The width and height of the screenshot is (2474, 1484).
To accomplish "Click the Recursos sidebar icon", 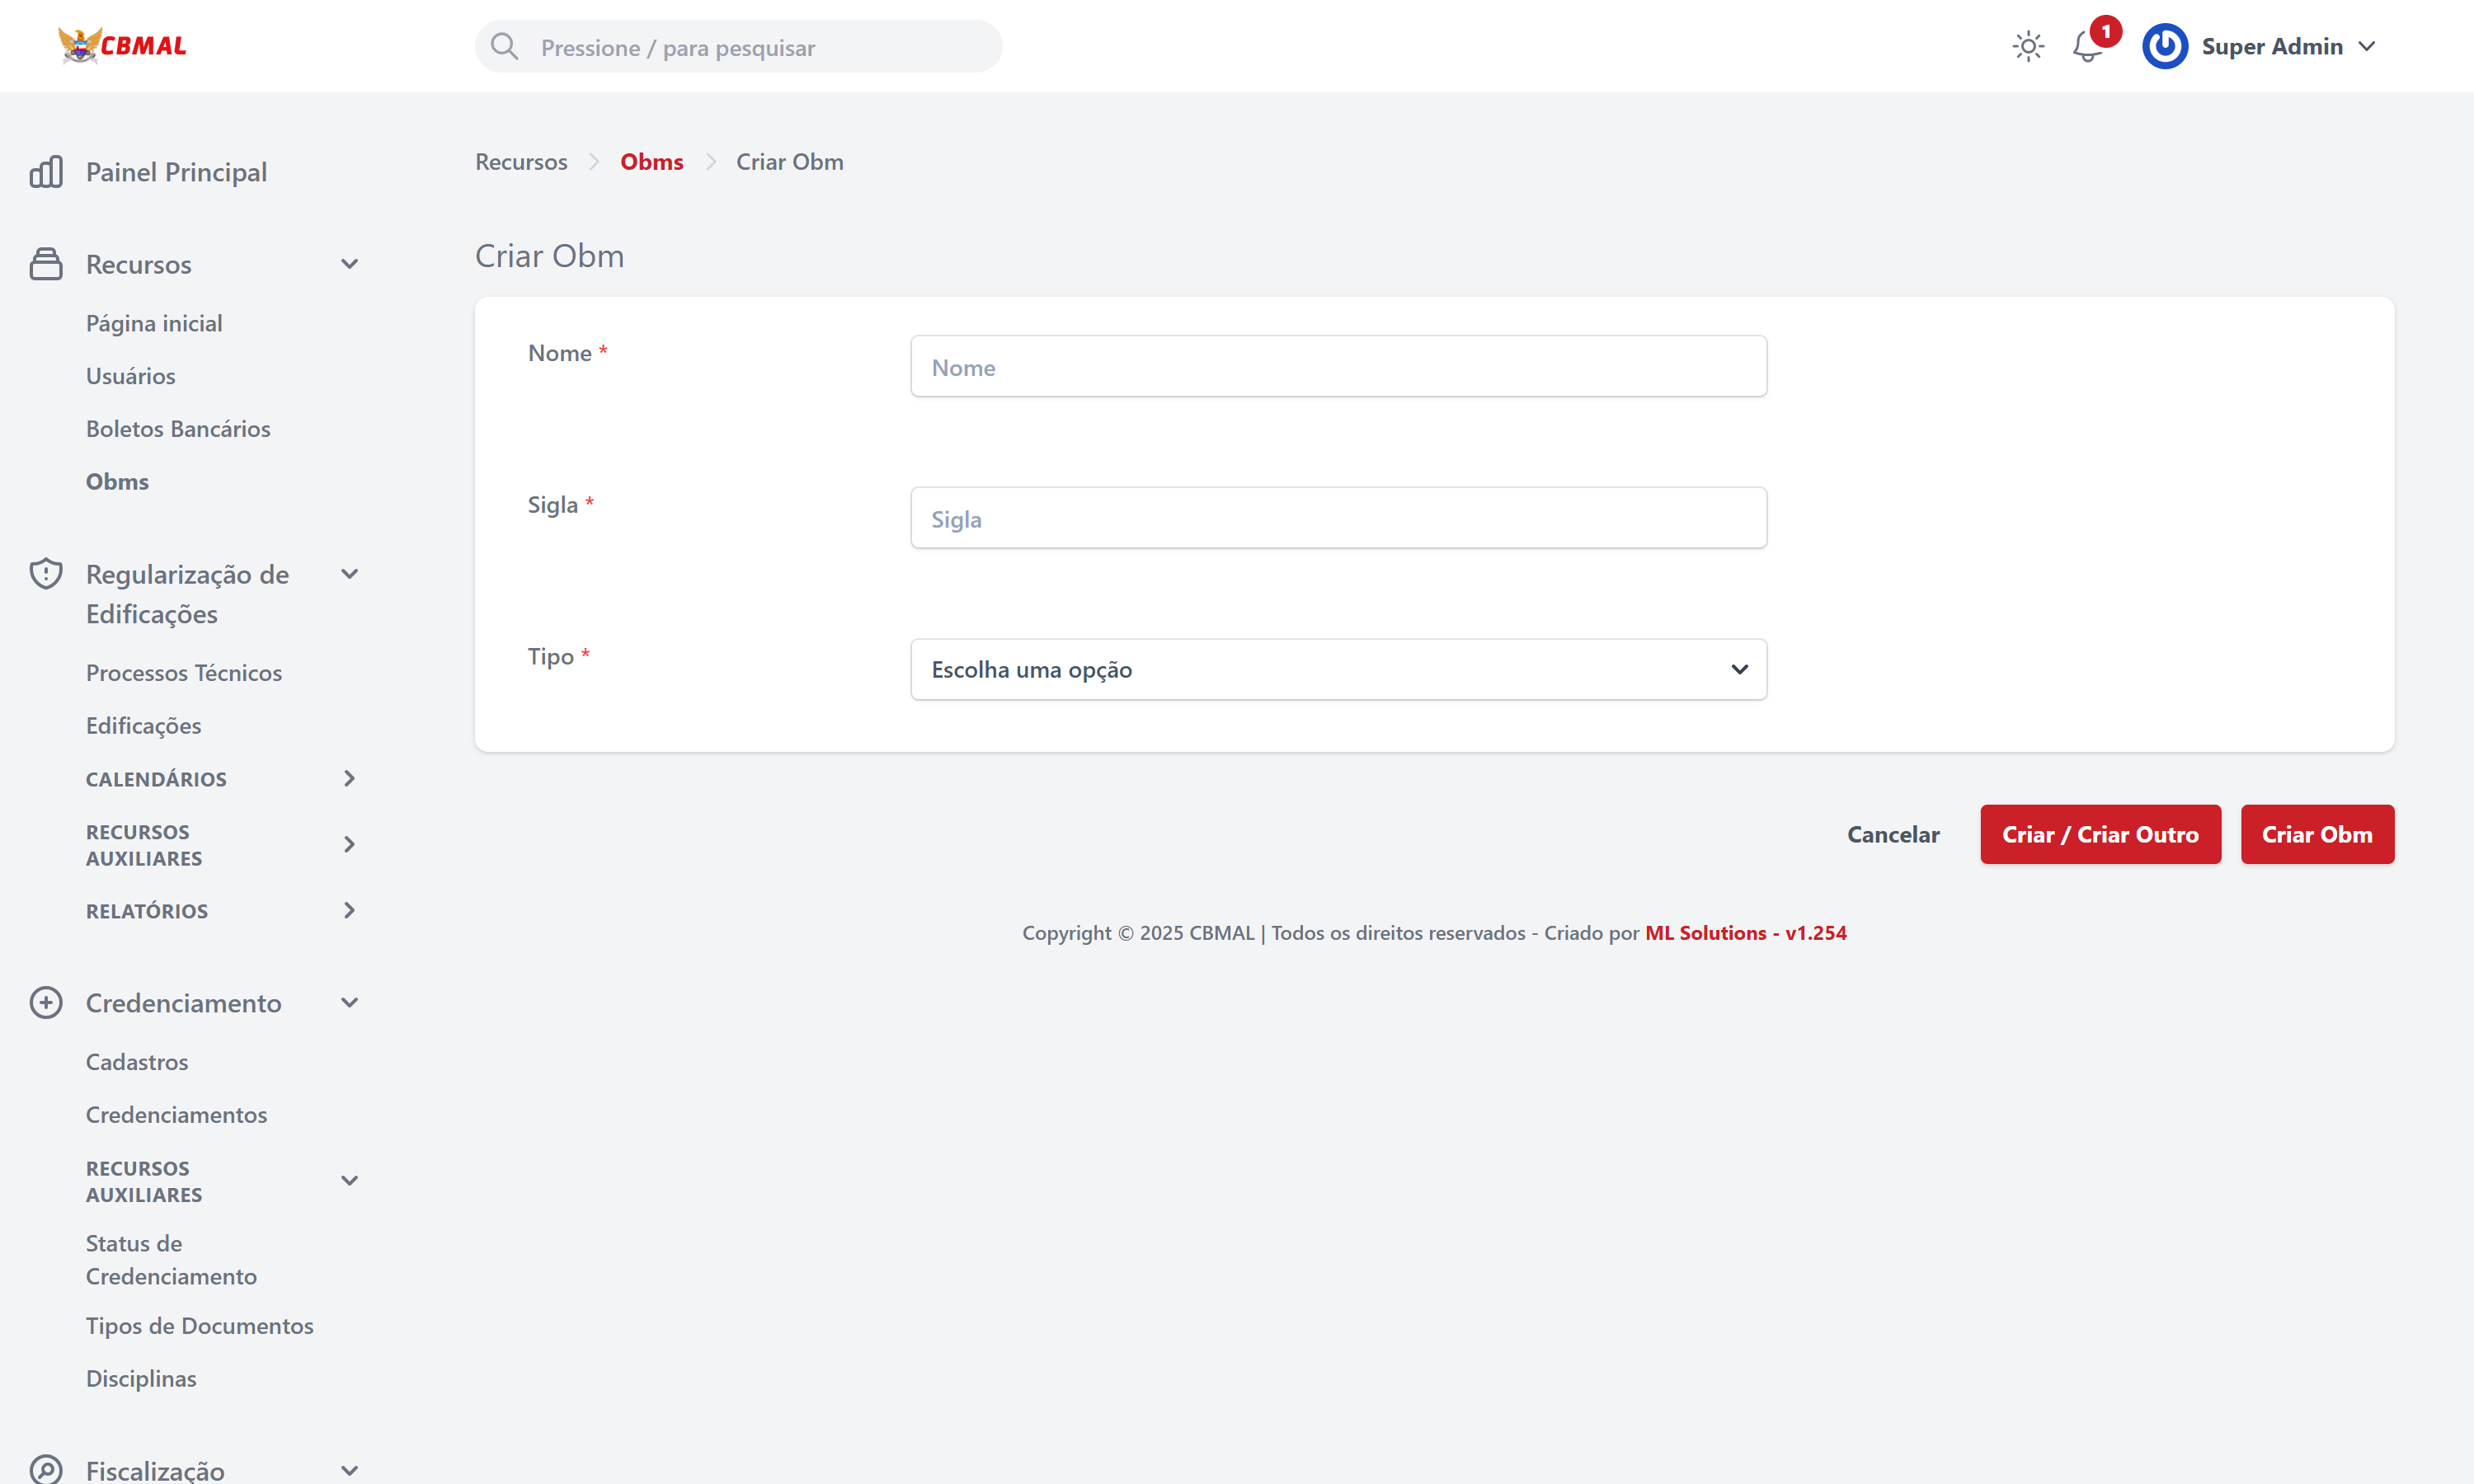I will (46, 264).
